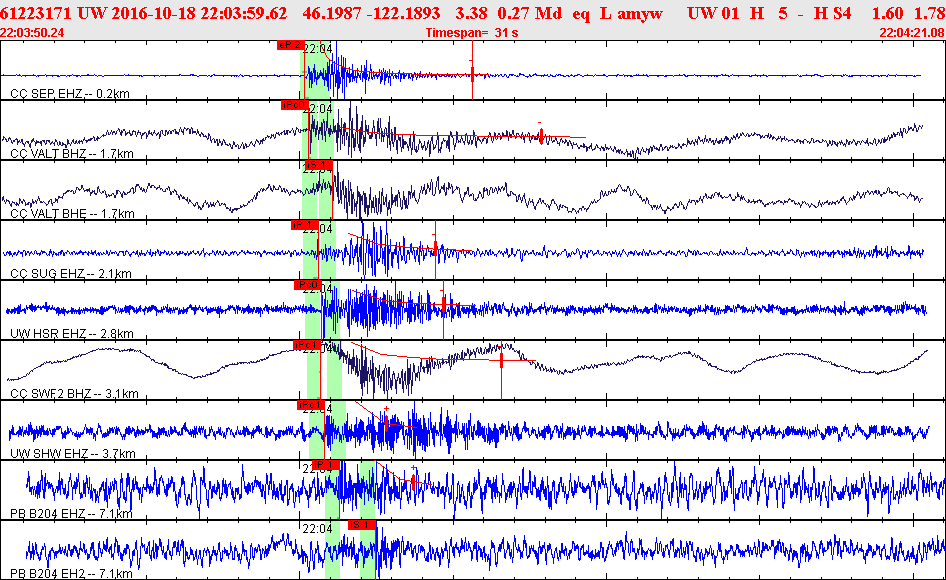
Task: Click the PB B204 EH2 station label
Action: pyautogui.click(x=71, y=573)
